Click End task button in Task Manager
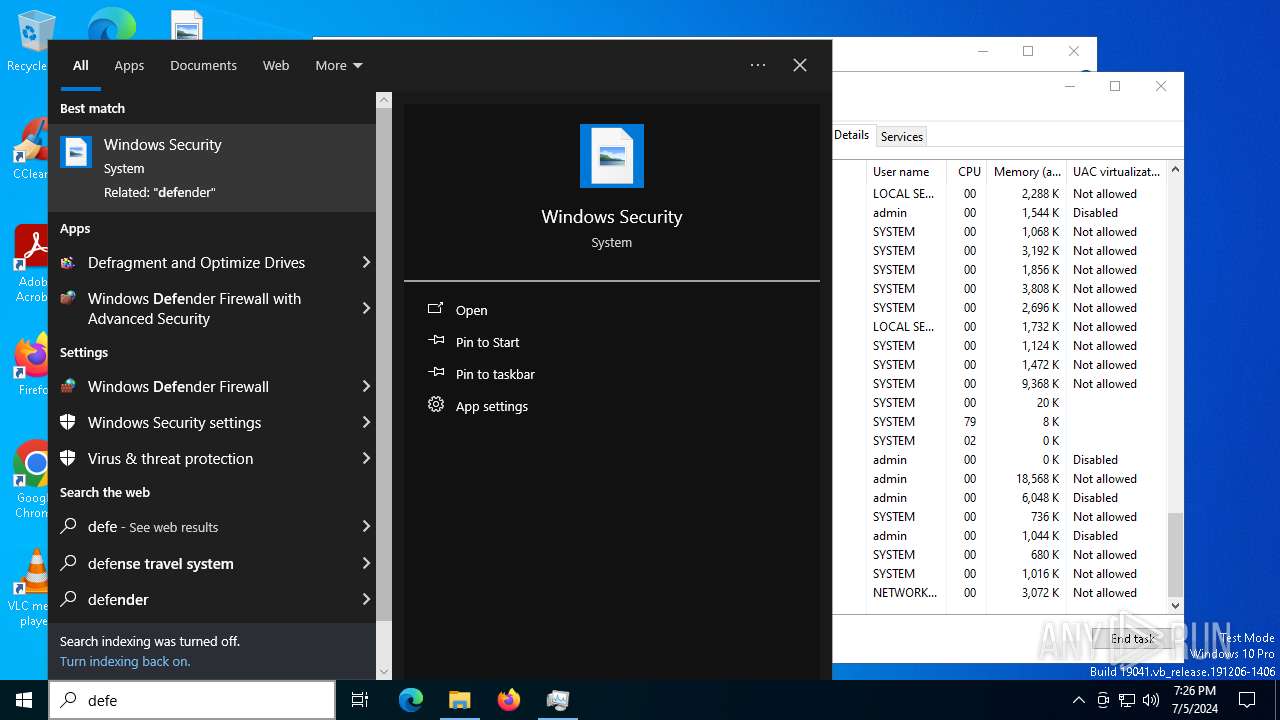The image size is (1280, 720). (x=1133, y=639)
